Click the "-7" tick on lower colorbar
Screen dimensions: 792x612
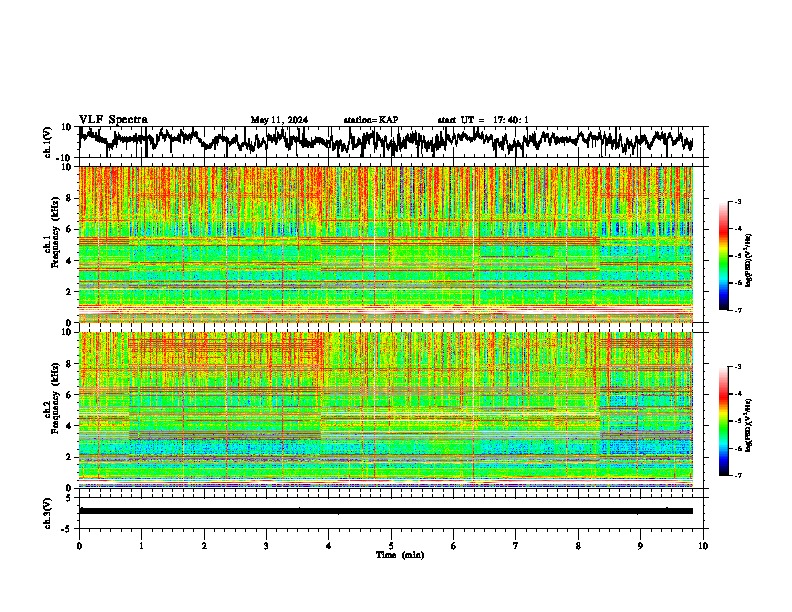point(738,475)
